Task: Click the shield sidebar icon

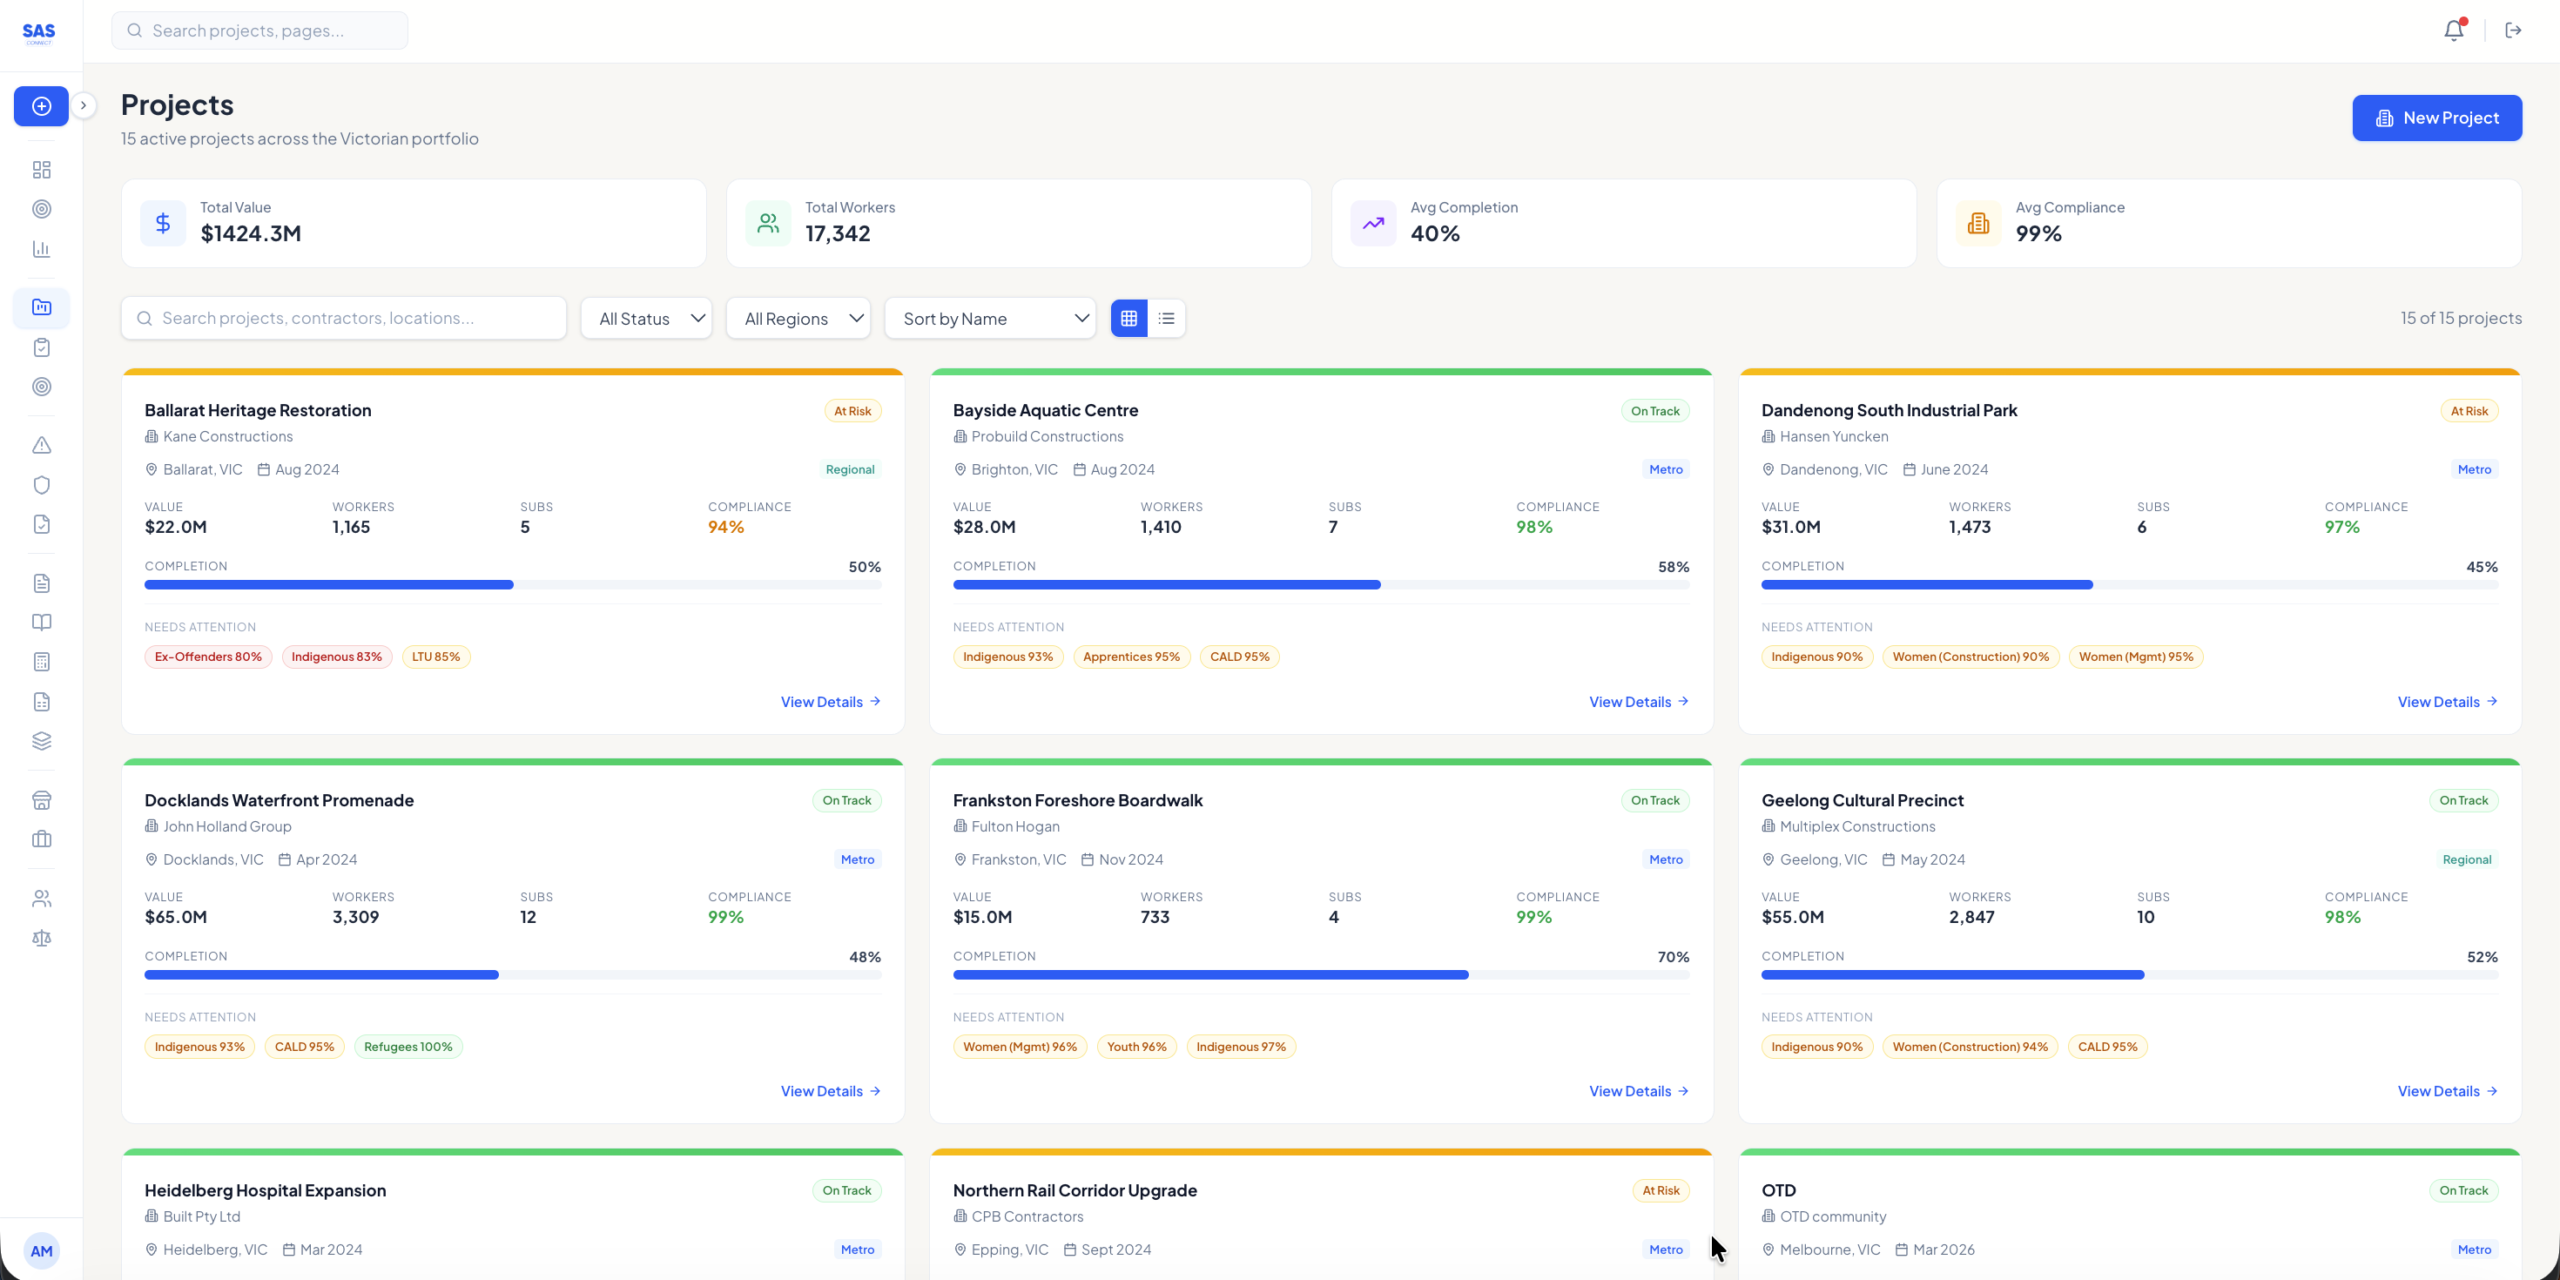Action: pyautogui.click(x=41, y=485)
